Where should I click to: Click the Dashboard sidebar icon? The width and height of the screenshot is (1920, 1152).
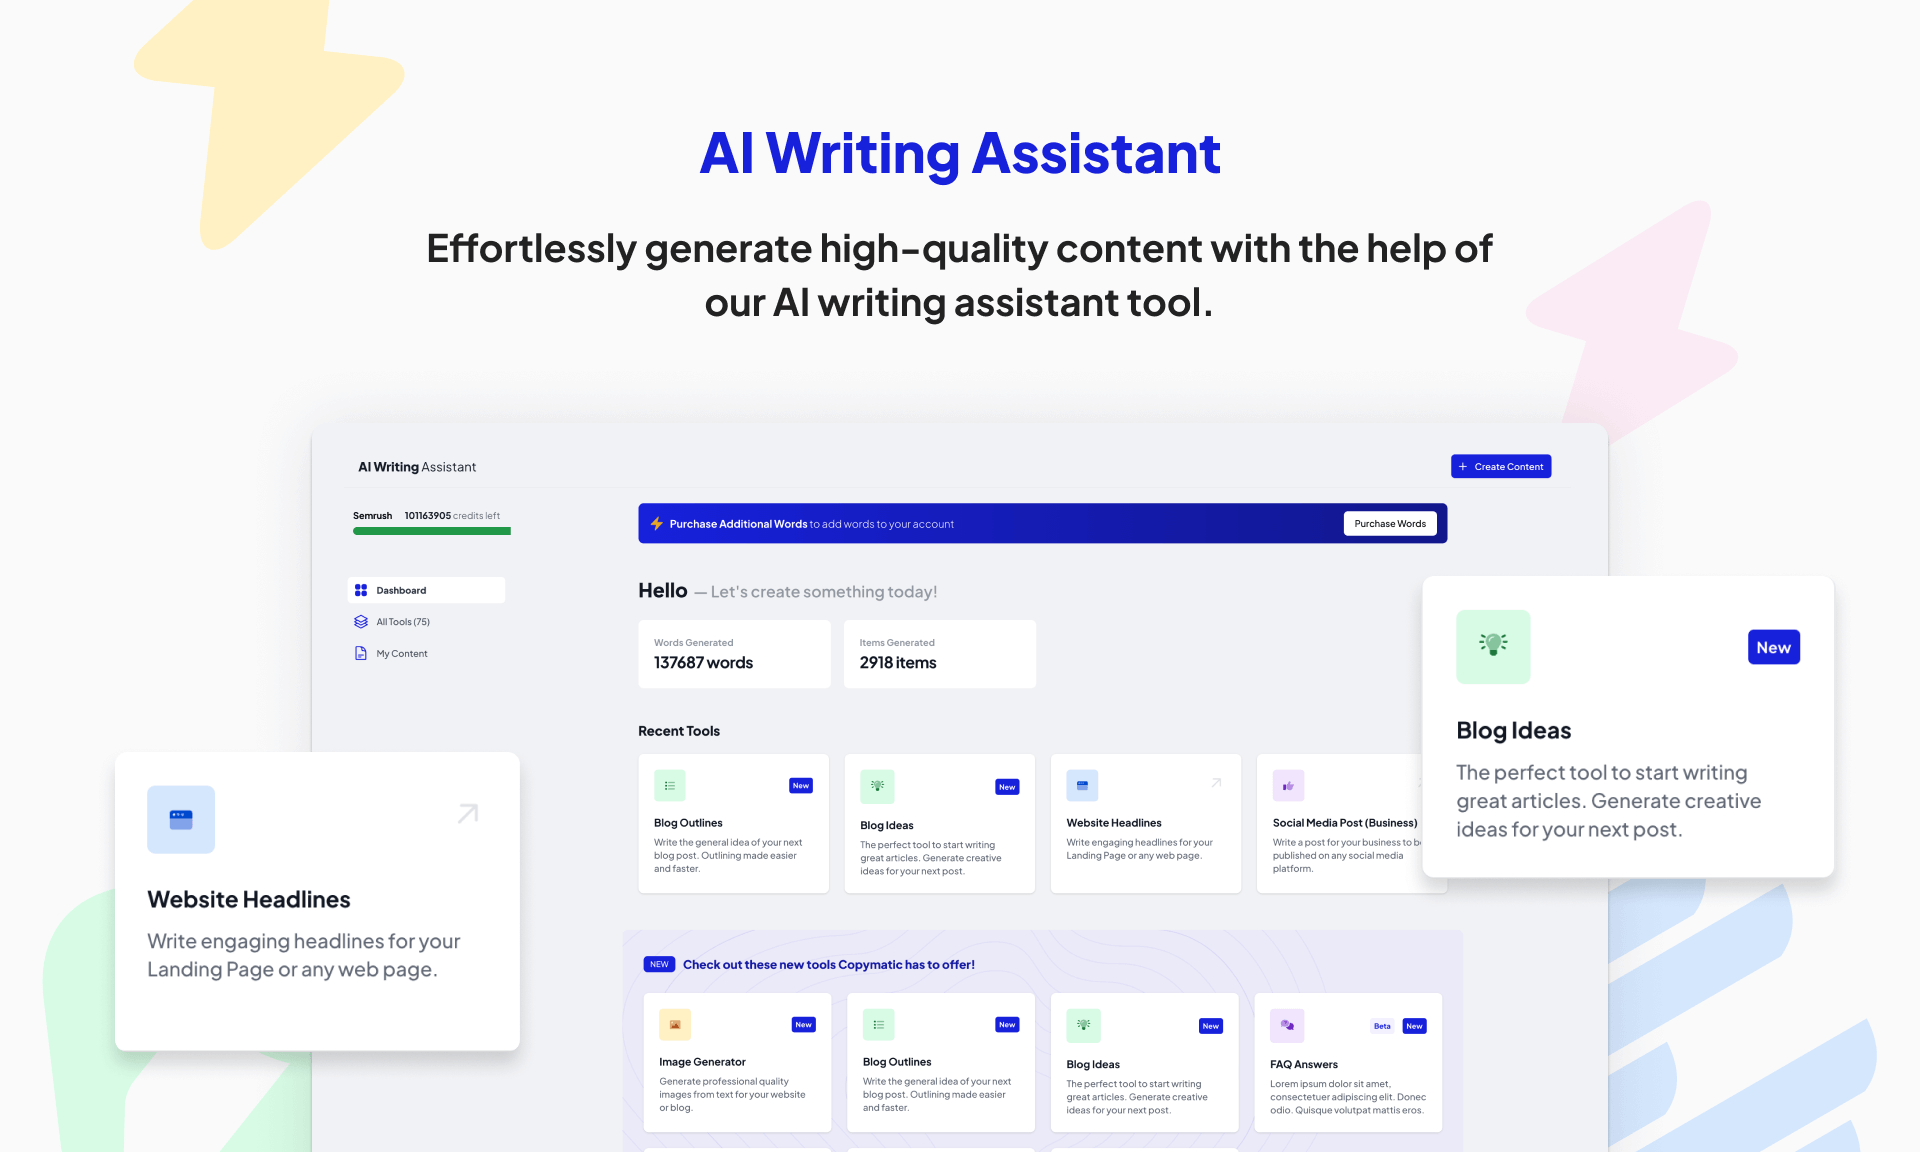(361, 588)
